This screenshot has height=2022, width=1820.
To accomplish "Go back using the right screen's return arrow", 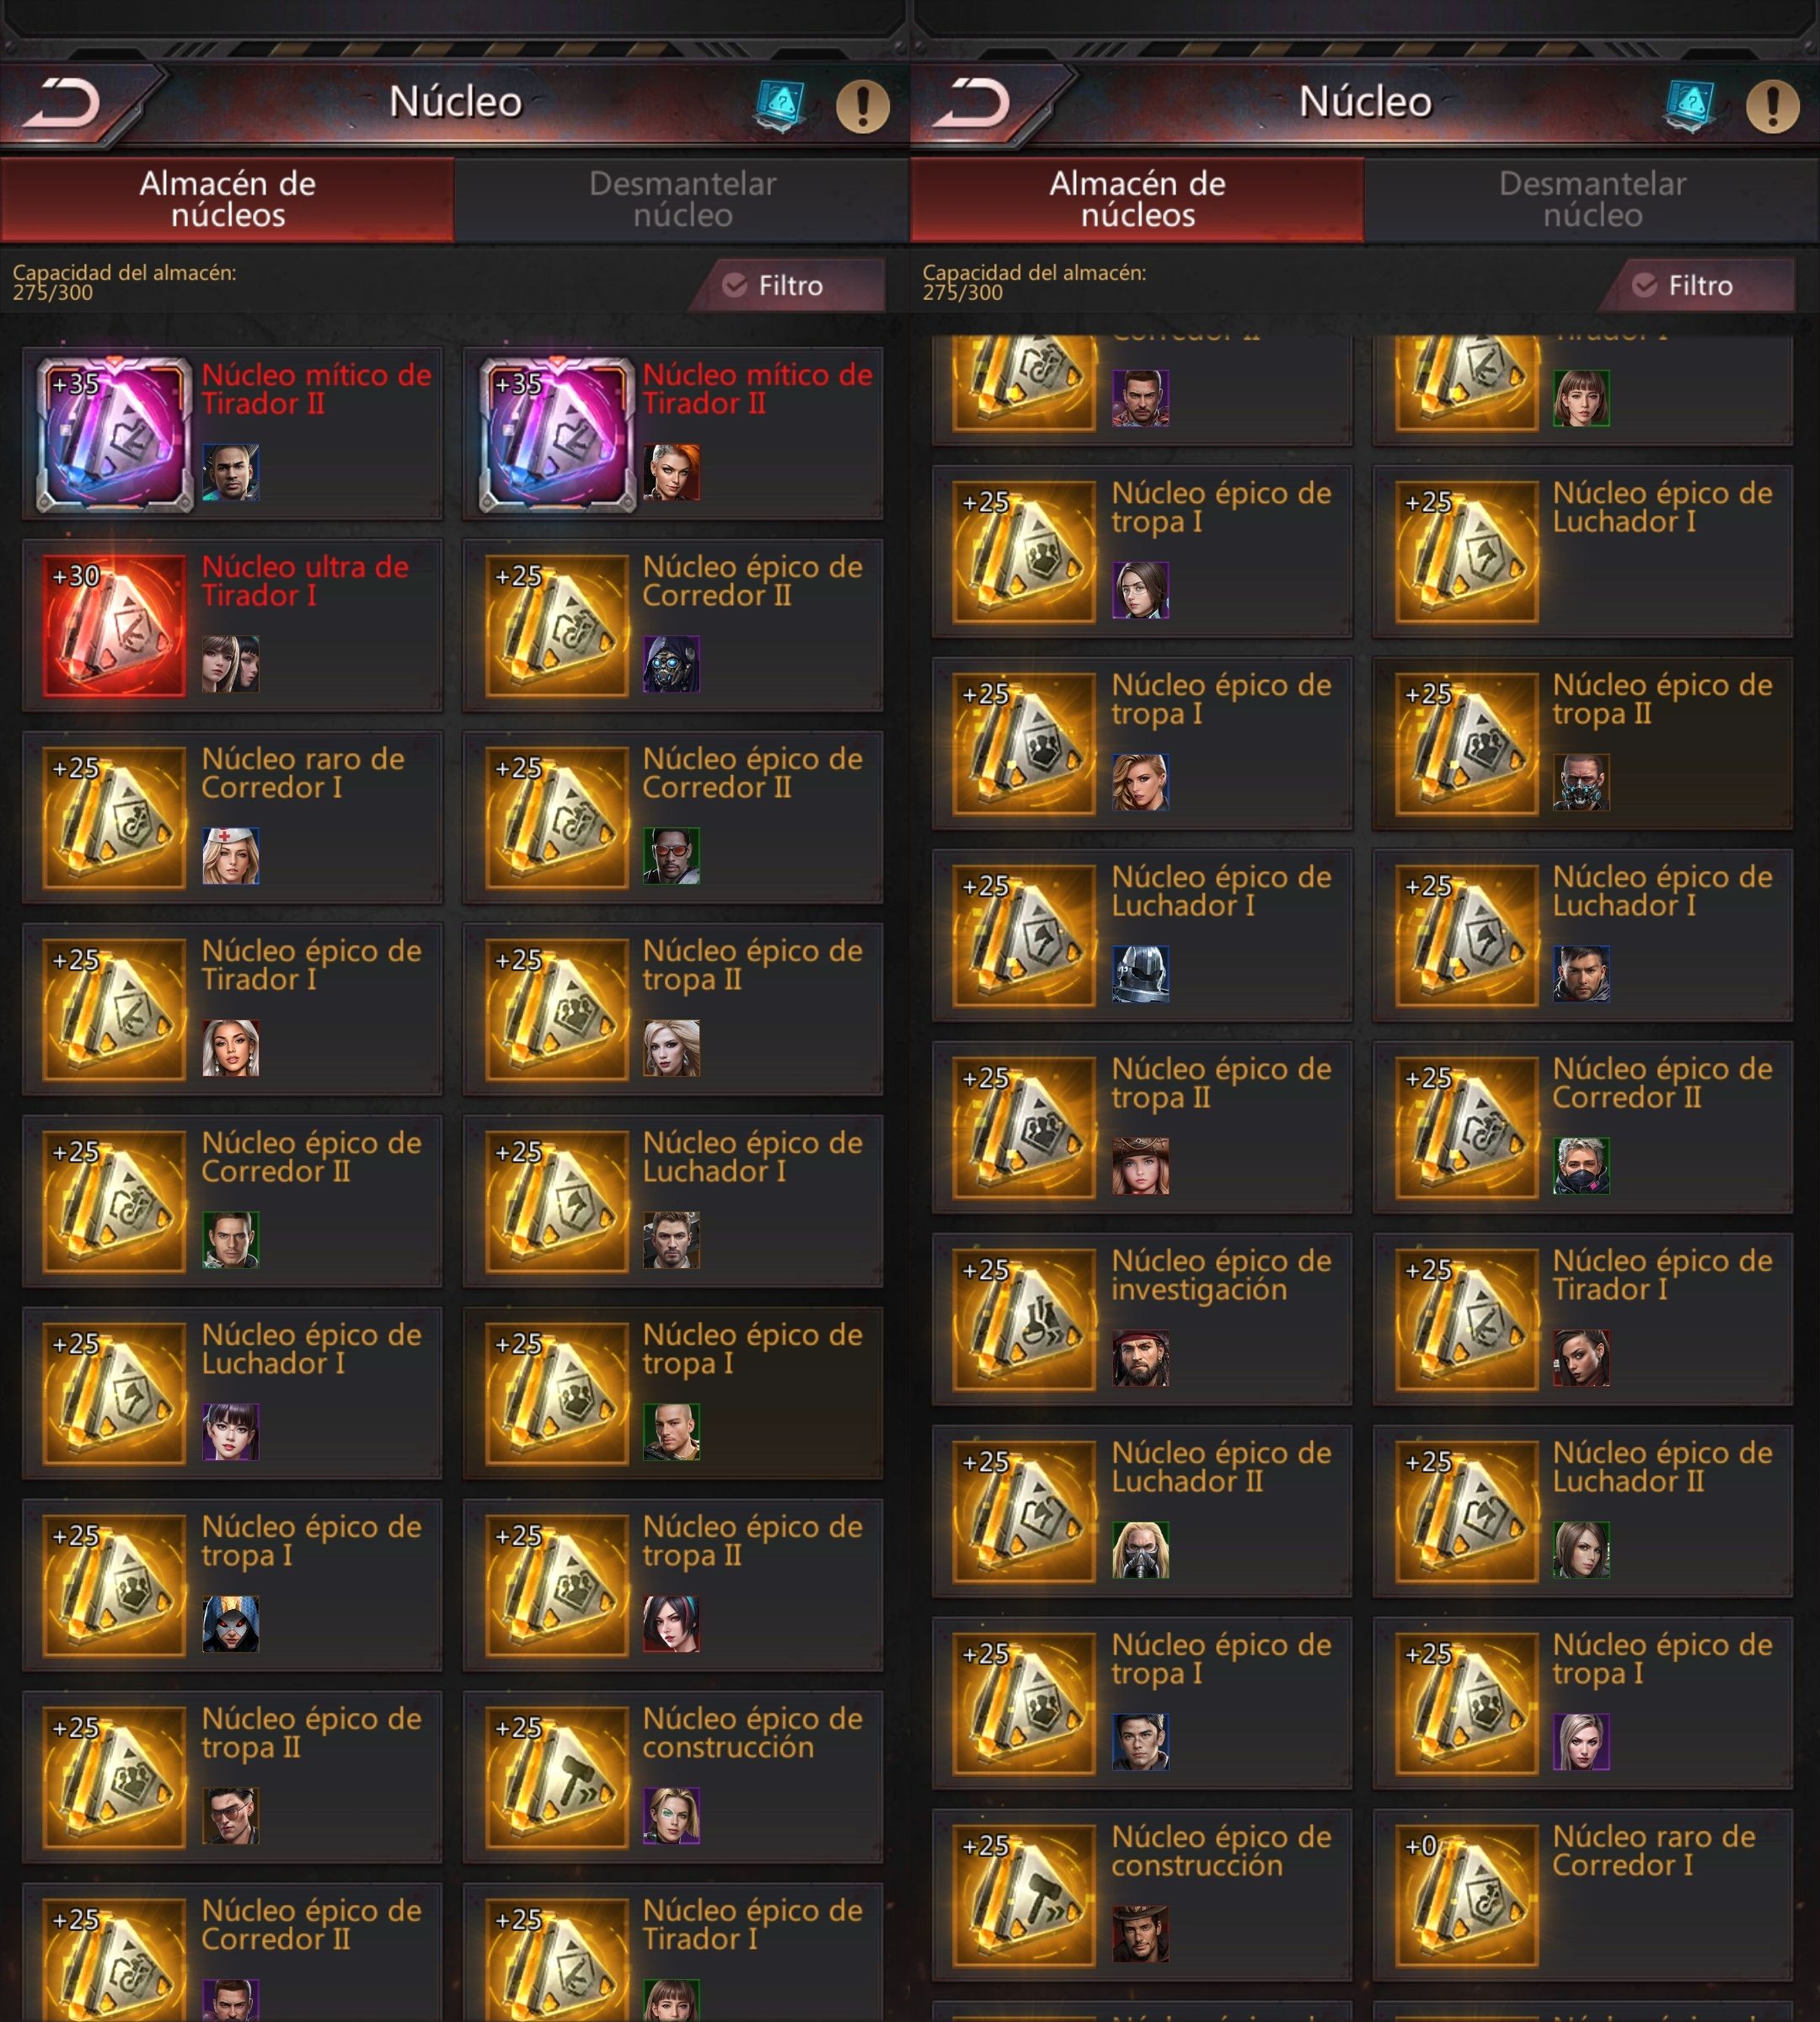I will point(972,103).
